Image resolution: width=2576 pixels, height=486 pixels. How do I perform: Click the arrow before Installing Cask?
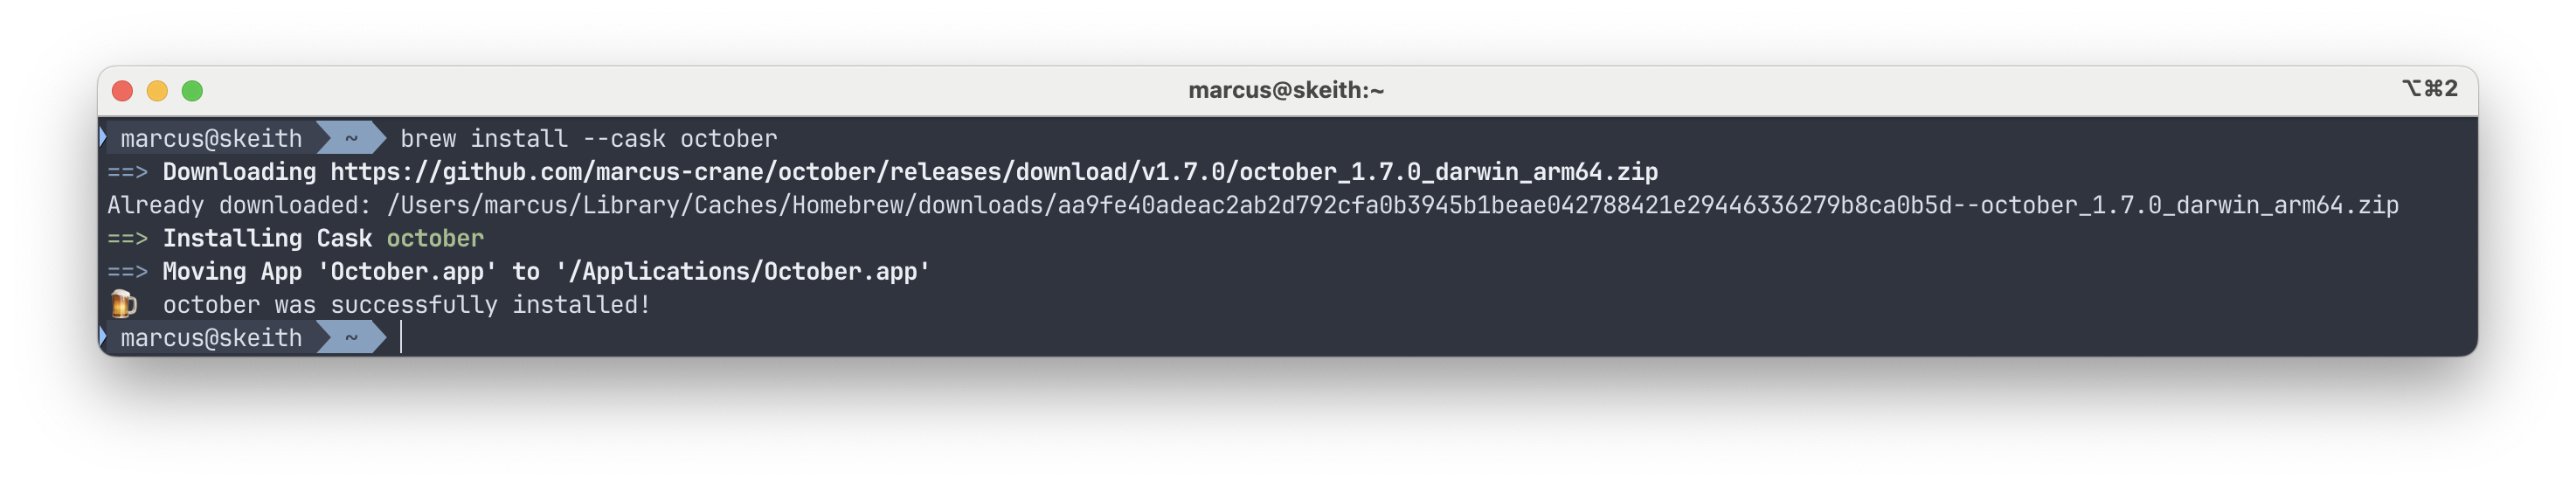128,238
